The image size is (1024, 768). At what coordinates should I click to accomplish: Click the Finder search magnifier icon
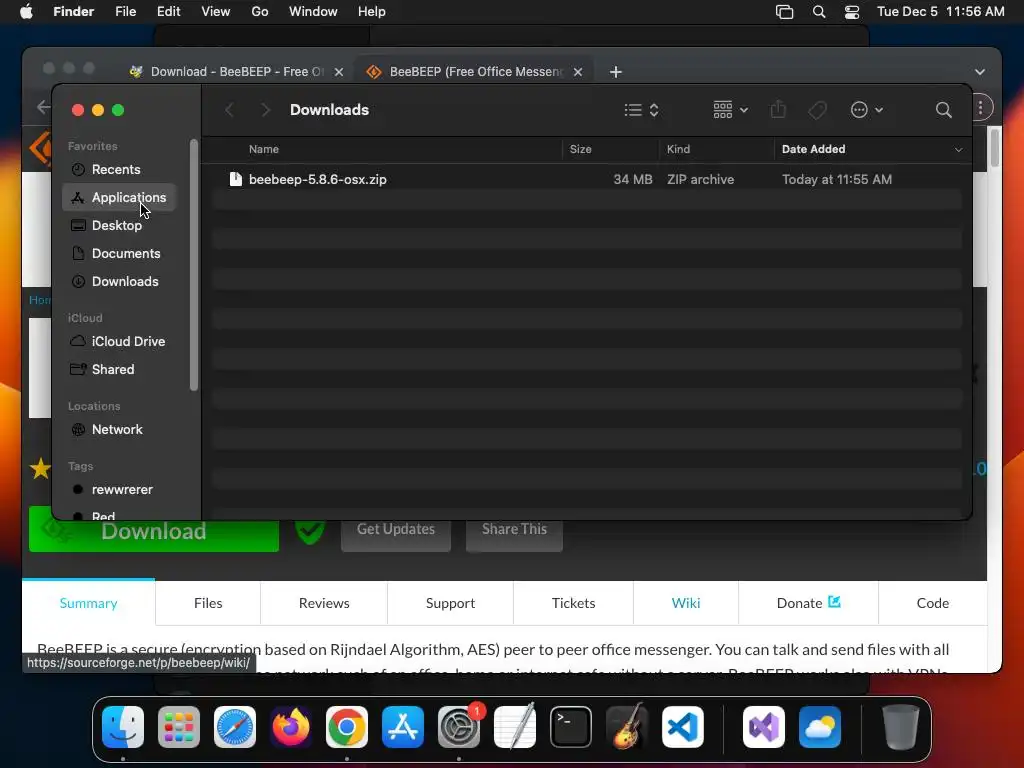943,110
